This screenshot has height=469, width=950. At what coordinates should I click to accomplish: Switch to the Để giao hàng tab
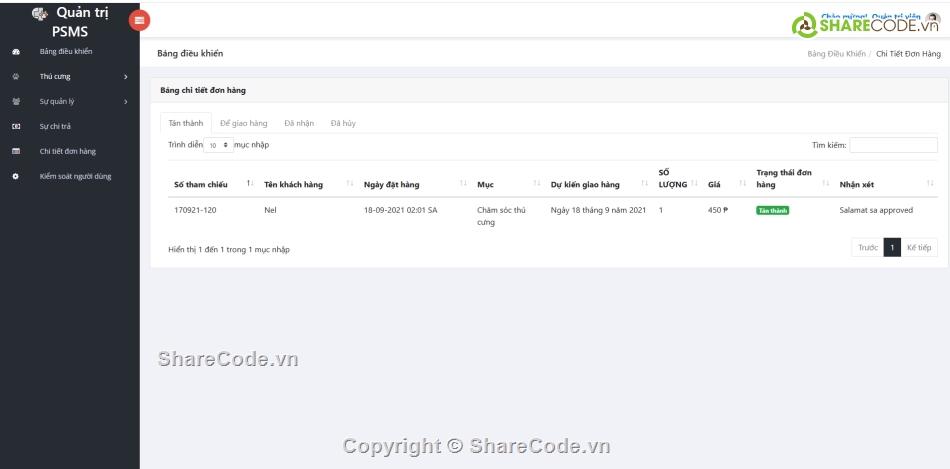click(x=243, y=123)
